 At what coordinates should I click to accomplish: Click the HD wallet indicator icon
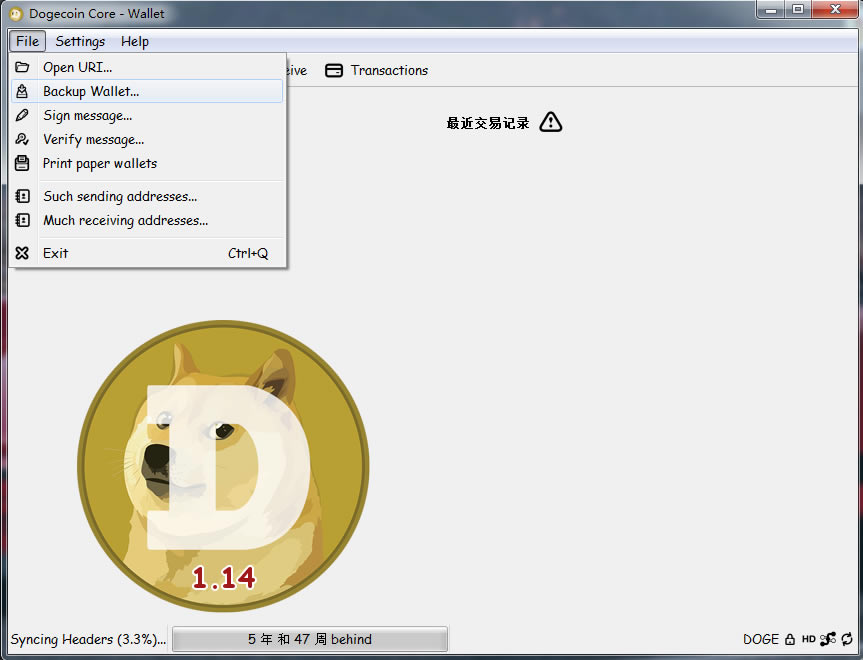click(x=810, y=639)
